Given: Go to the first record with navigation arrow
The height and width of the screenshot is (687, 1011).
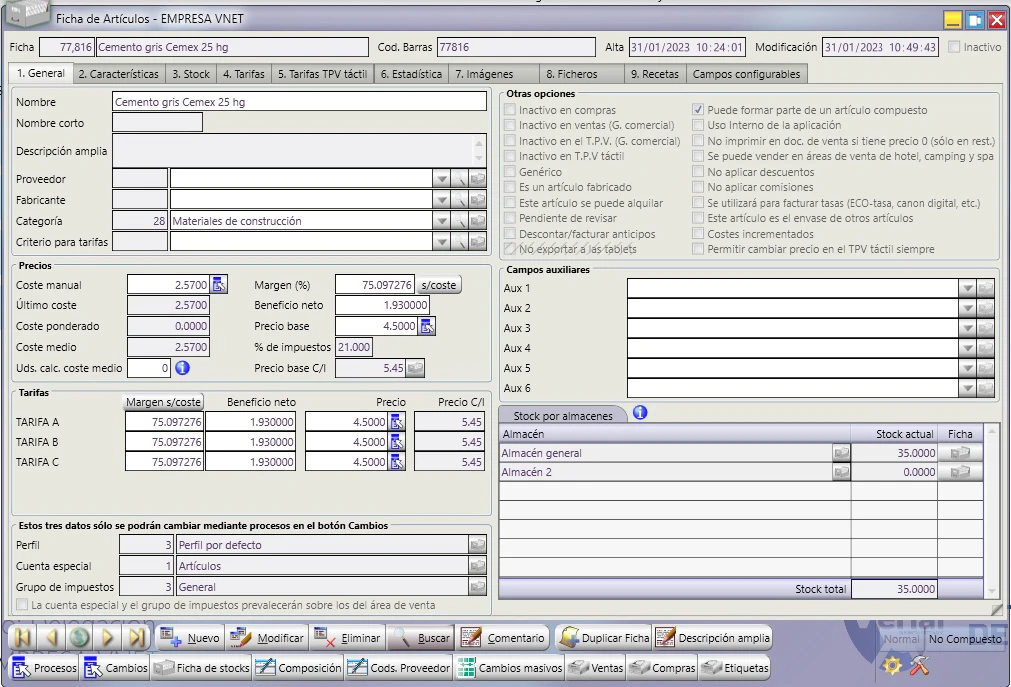Looking at the screenshot, I should [23, 638].
